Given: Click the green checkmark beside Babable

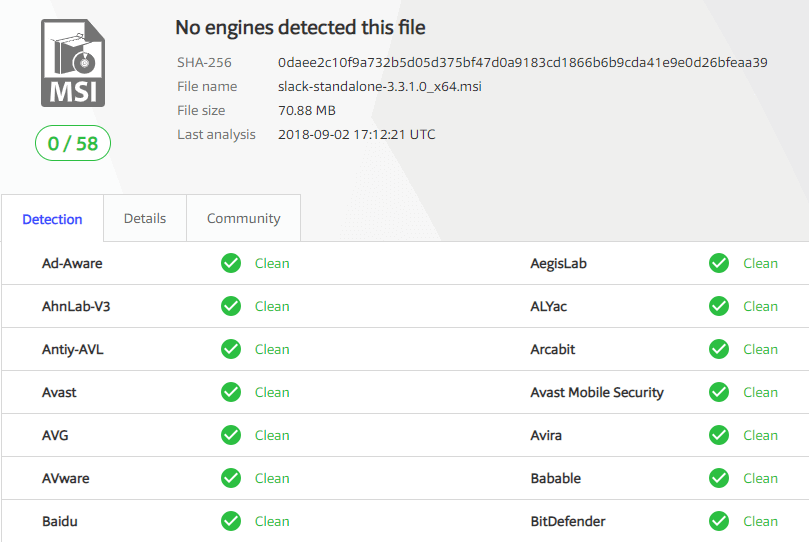Looking at the screenshot, I should (719, 478).
